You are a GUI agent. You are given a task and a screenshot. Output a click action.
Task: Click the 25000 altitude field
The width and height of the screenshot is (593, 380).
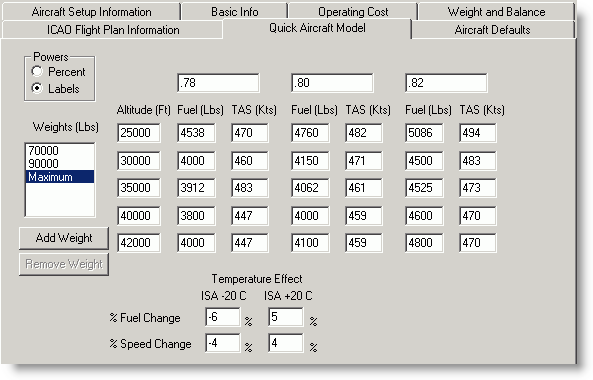(x=138, y=133)
